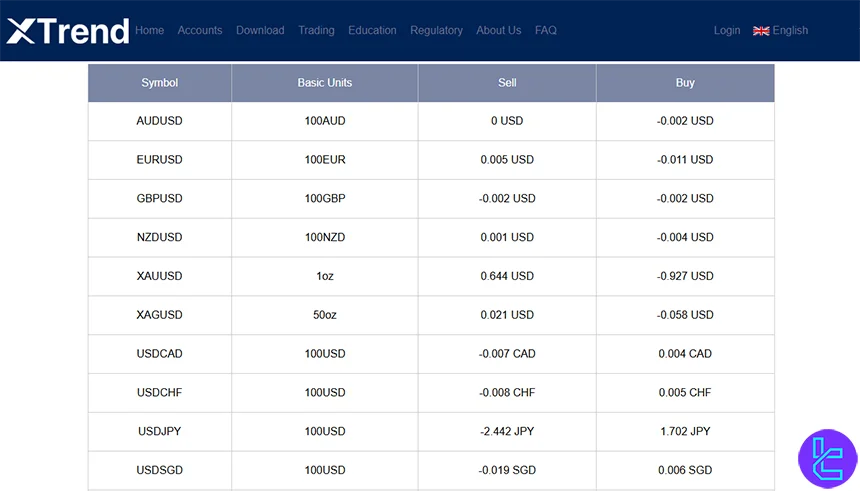Screen dimensions: 860x491
Task: Go to the Download page
Action: coord(260,31)
